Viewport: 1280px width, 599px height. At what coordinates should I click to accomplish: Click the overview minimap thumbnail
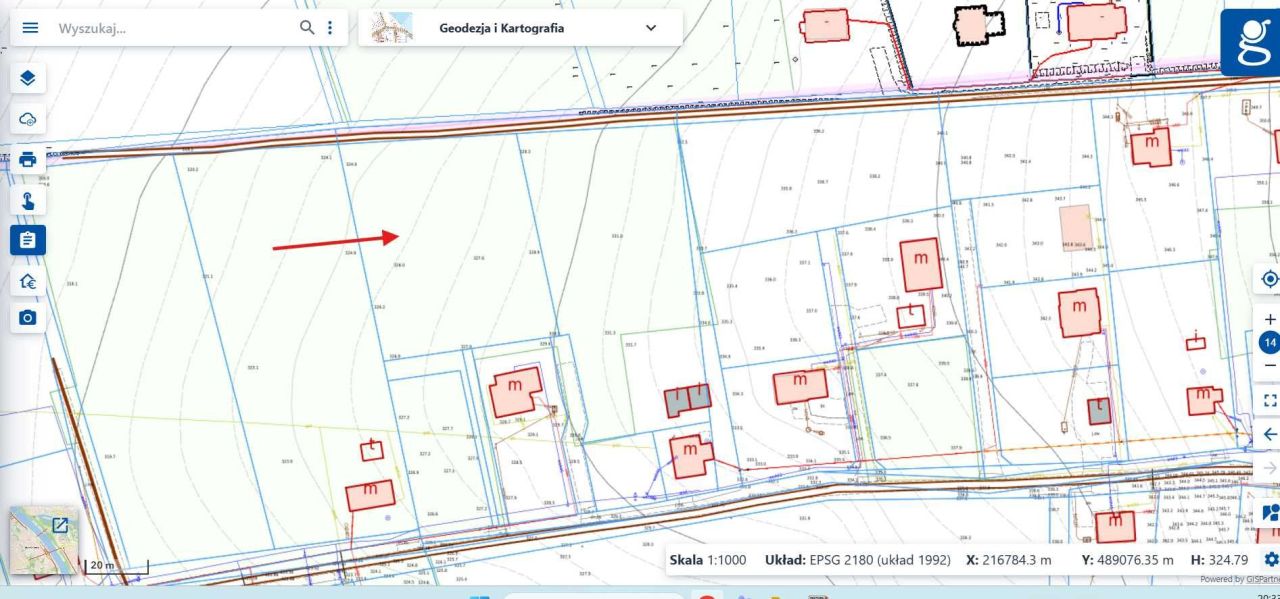44,541
